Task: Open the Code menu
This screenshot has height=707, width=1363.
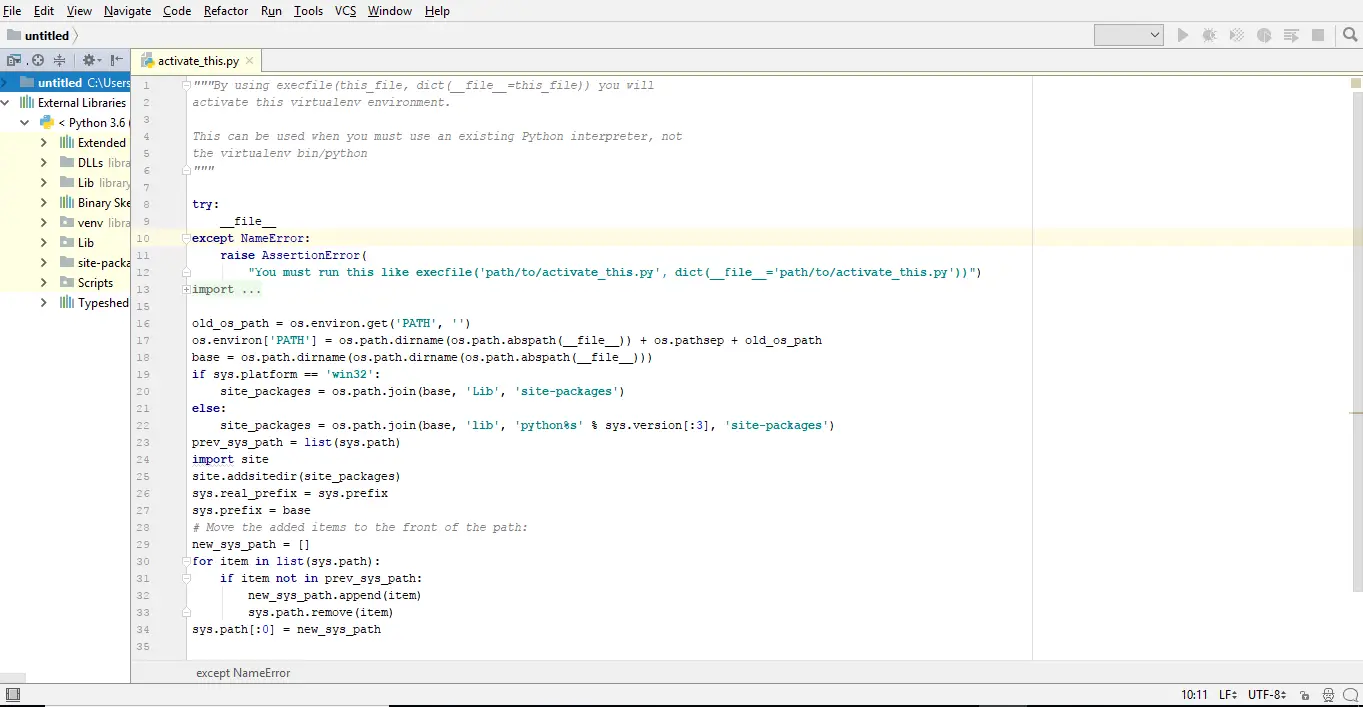Action: (x=177, y=11)
